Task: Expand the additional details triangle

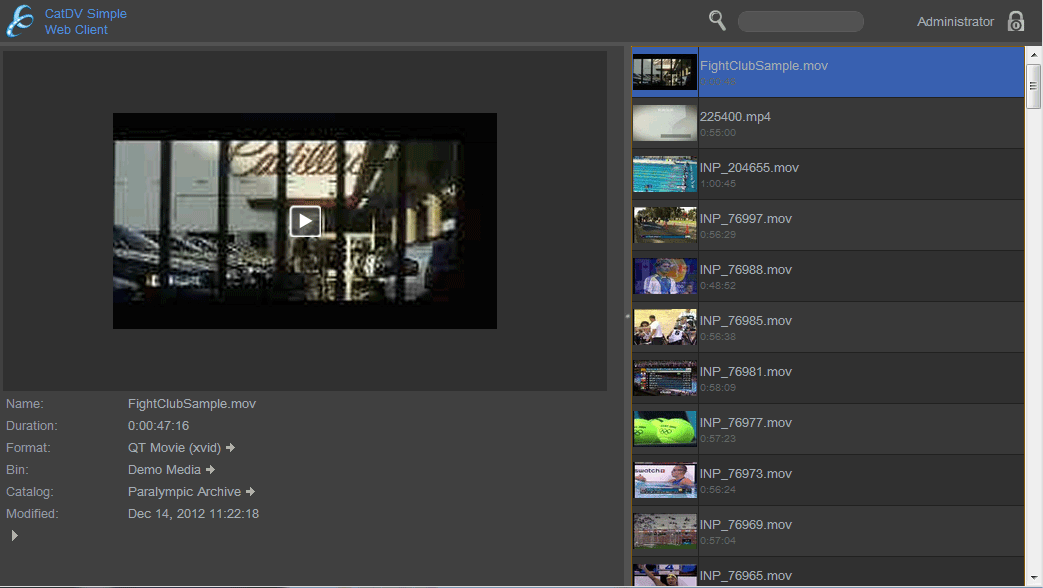Action: pyautogui.click(x=14, y=535)
